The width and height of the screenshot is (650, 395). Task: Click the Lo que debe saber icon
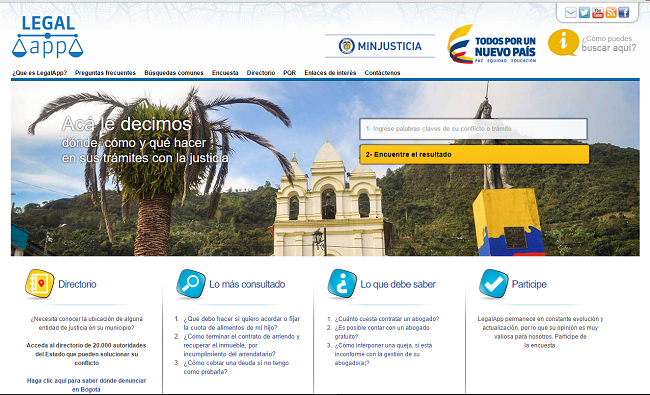pos(342,284)
